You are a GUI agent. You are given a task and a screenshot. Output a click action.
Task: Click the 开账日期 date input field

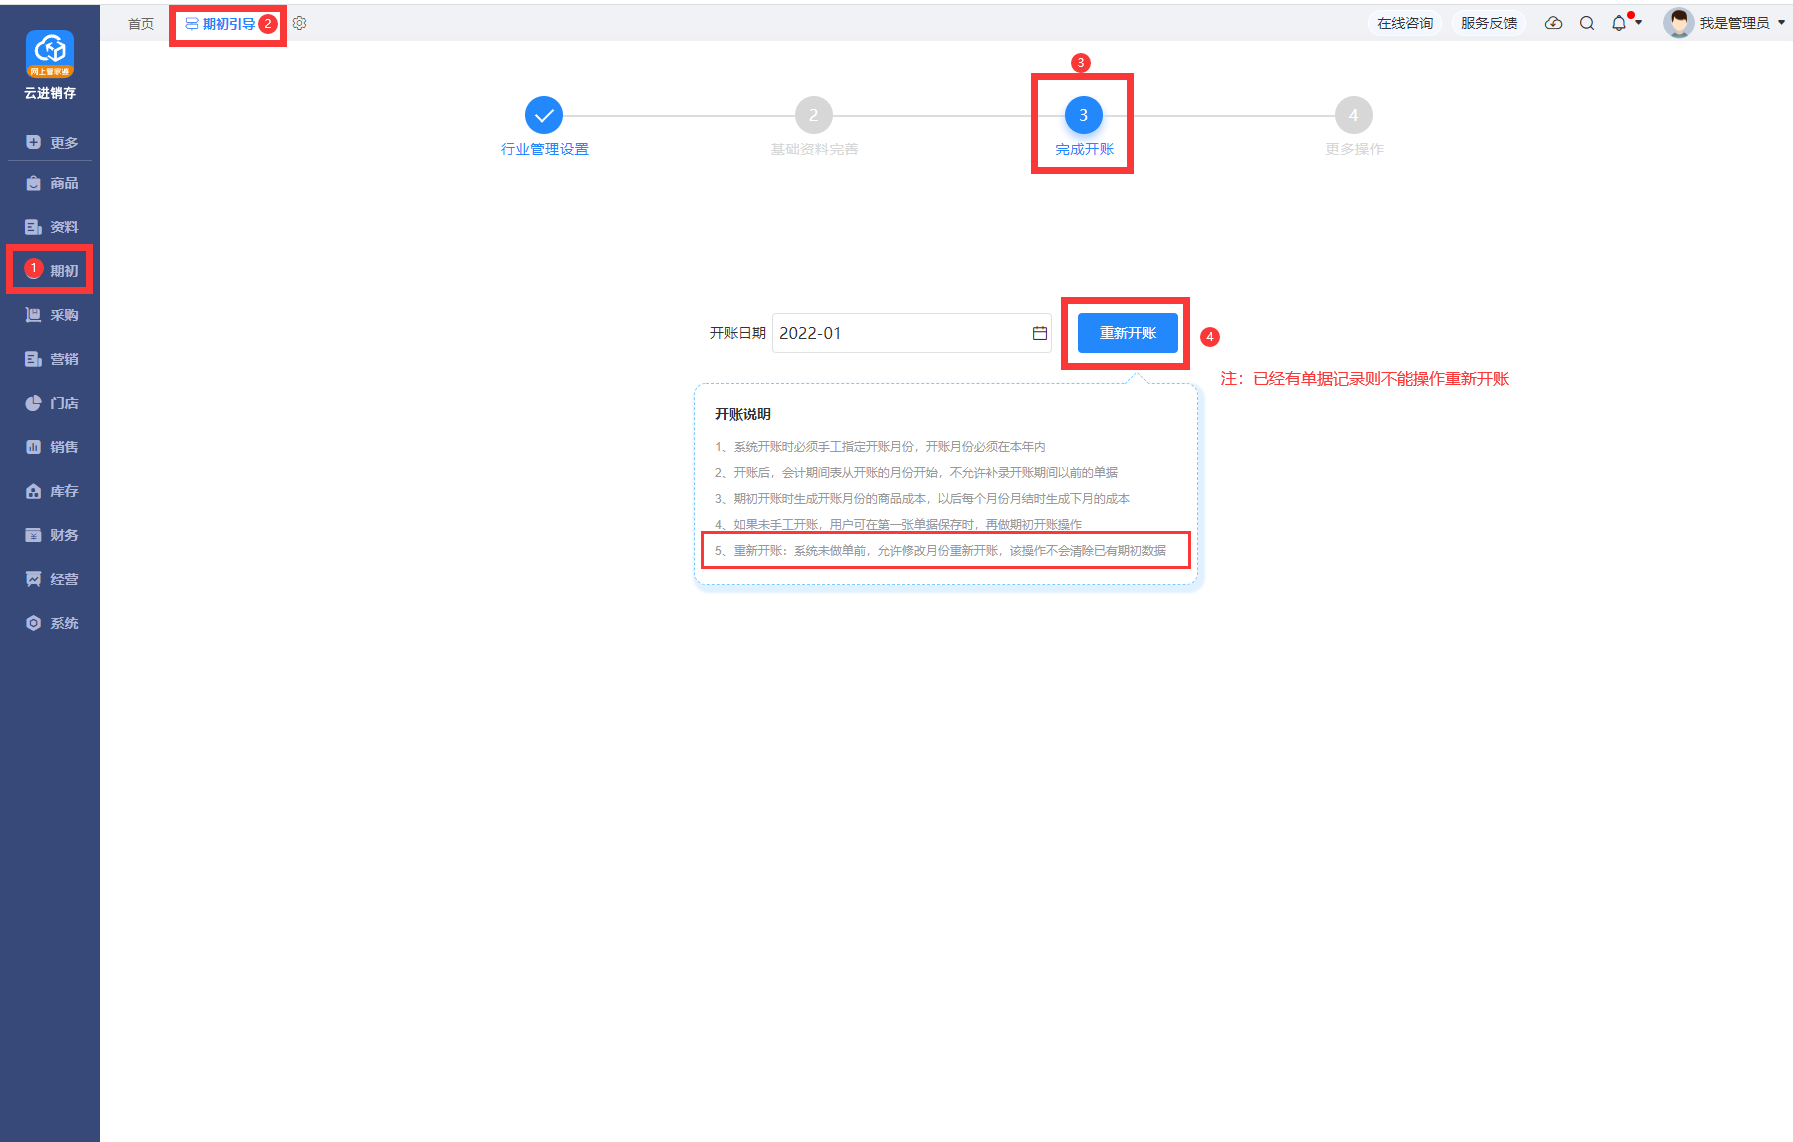click(x=900, y=333)
